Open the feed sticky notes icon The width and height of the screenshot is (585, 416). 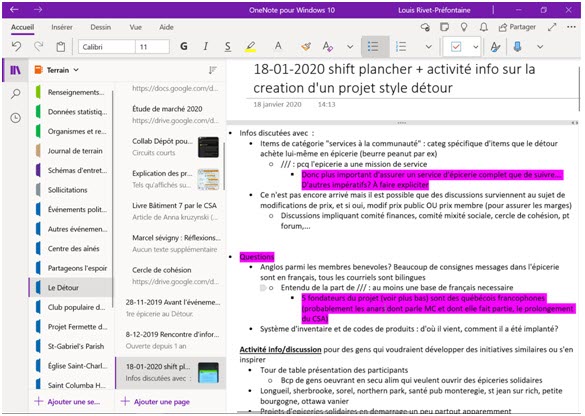tap(444, 27)
